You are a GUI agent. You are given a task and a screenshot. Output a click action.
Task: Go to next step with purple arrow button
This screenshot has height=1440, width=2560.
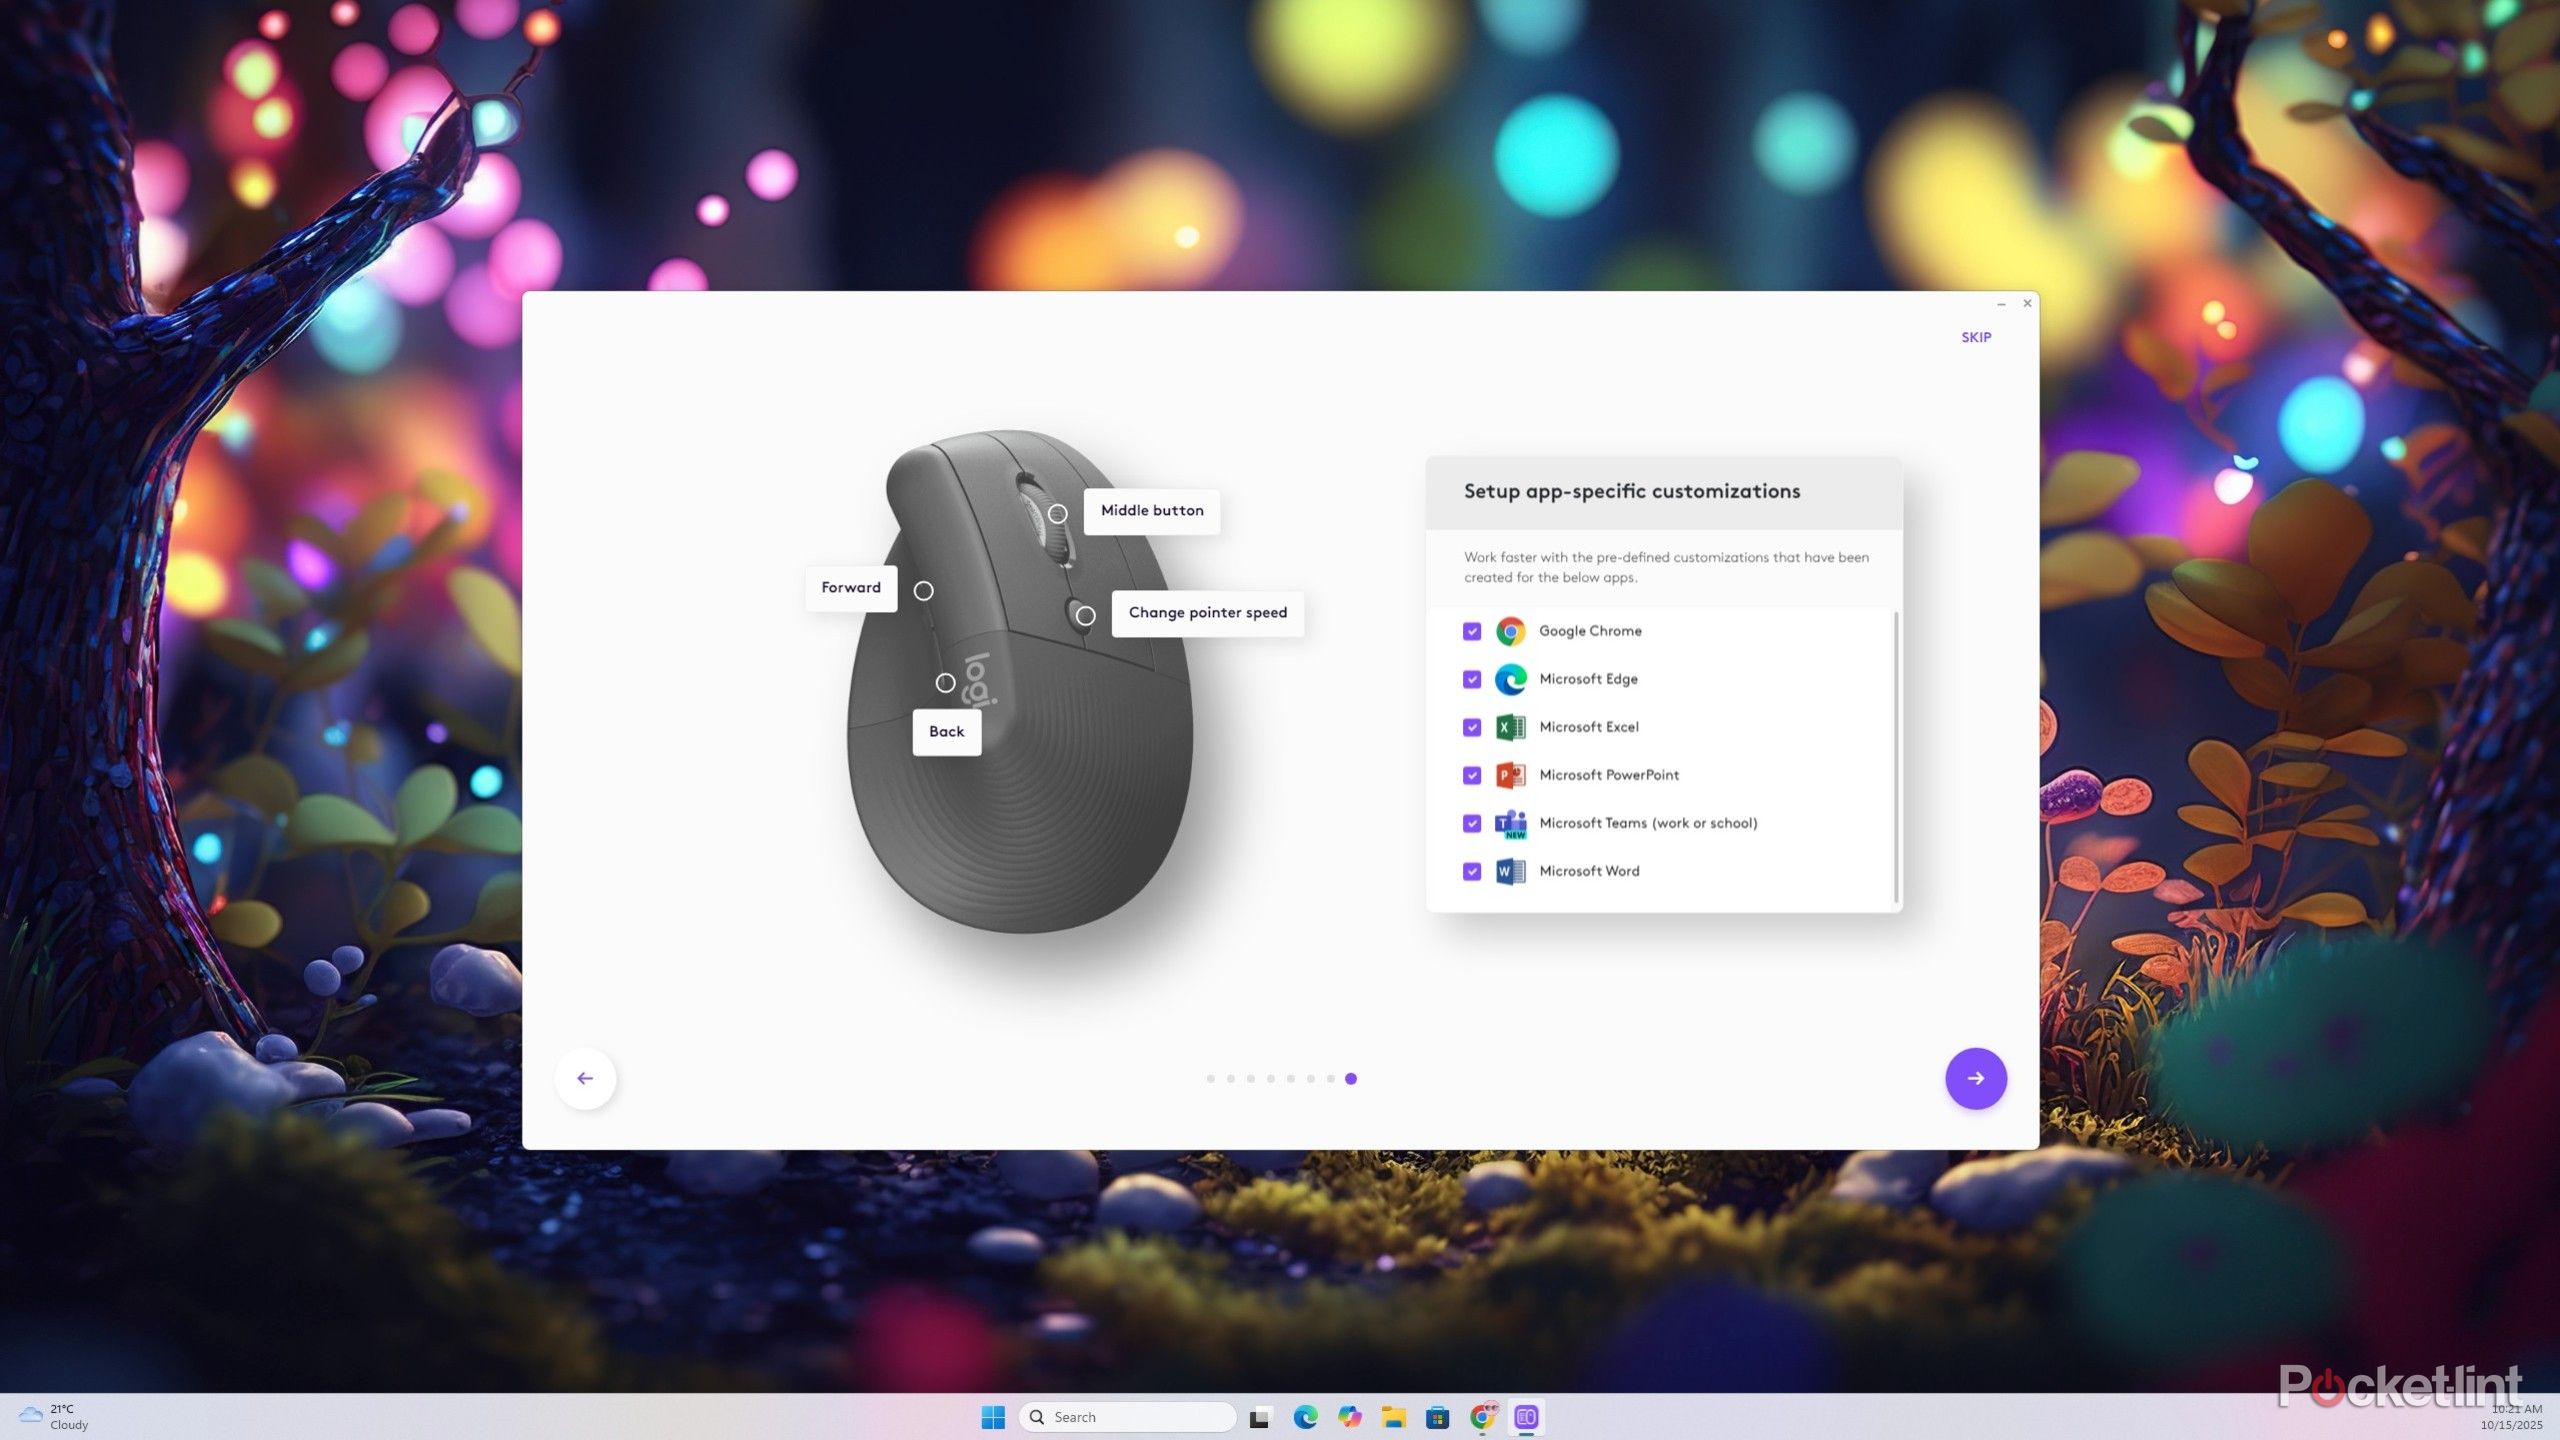tap(1975, 1078)
